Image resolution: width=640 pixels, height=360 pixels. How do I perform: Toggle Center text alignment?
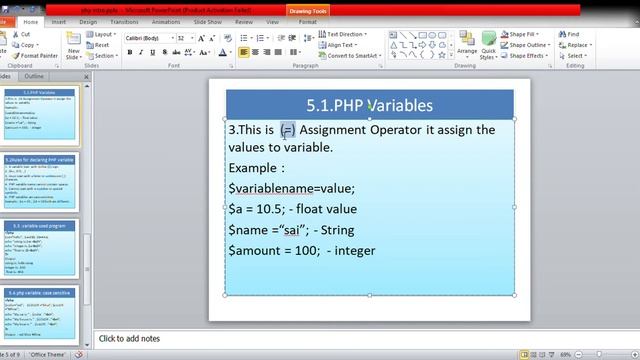[256, 52]
